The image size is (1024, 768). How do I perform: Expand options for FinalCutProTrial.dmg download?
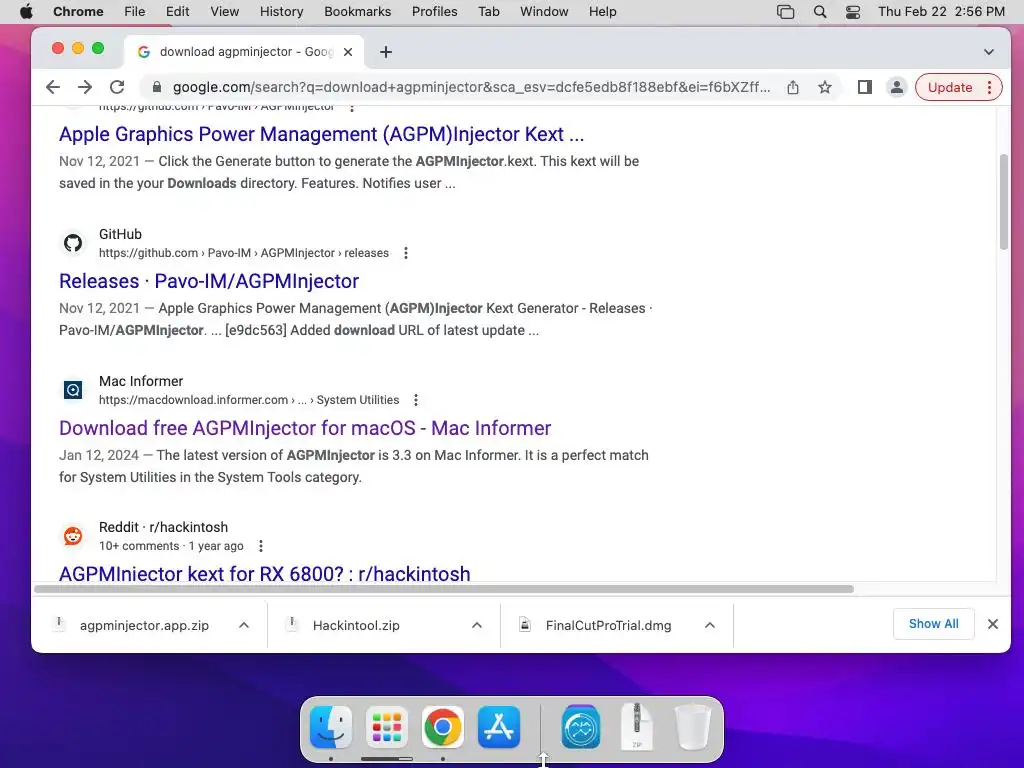click(x=710, y=626)
